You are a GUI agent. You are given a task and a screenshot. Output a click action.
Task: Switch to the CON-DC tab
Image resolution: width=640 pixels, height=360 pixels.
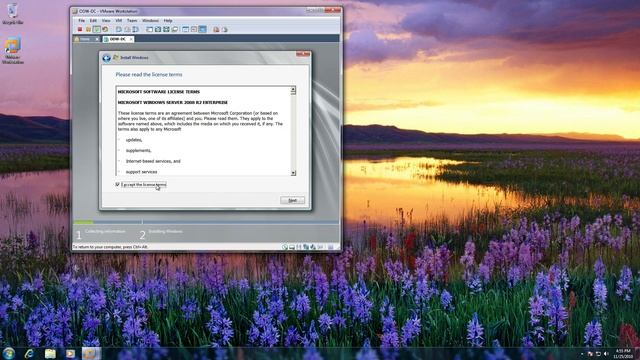click(118, 39)
